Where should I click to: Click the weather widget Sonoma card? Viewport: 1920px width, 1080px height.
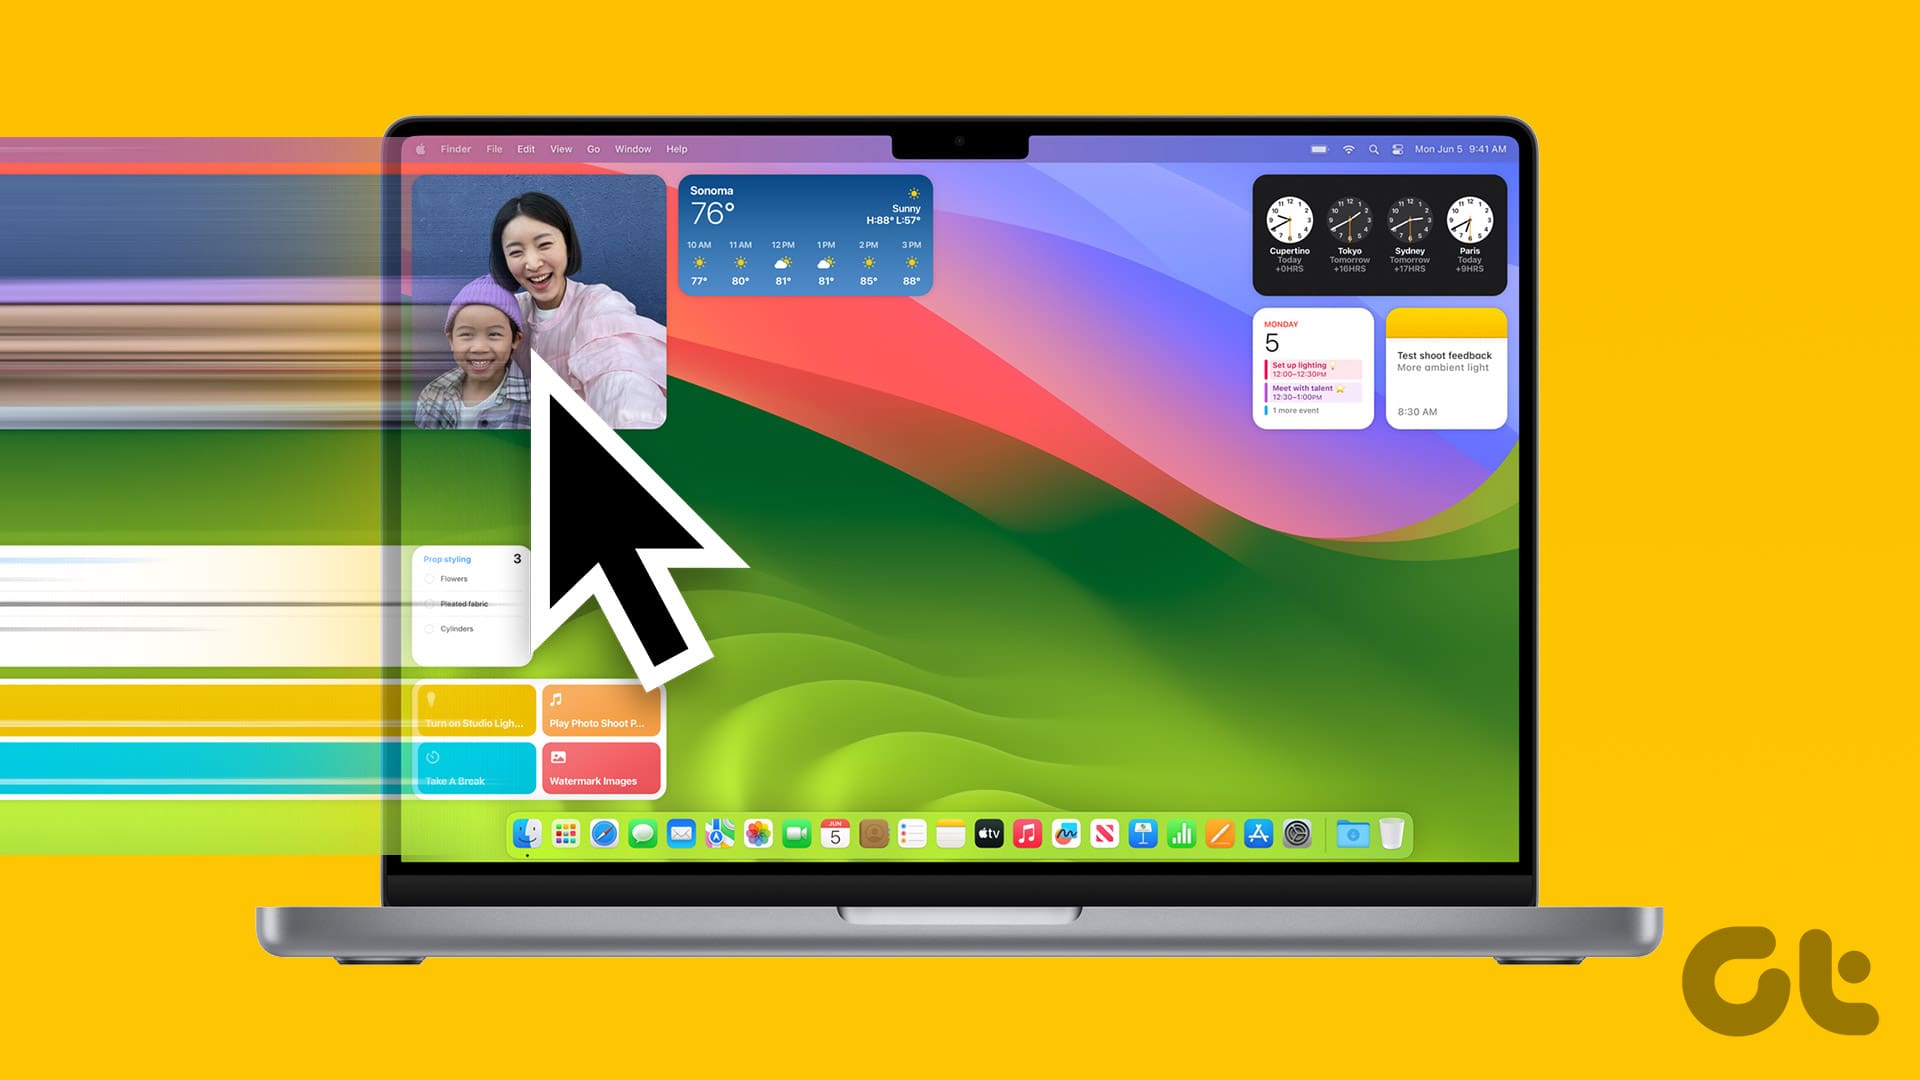(806, 235)
